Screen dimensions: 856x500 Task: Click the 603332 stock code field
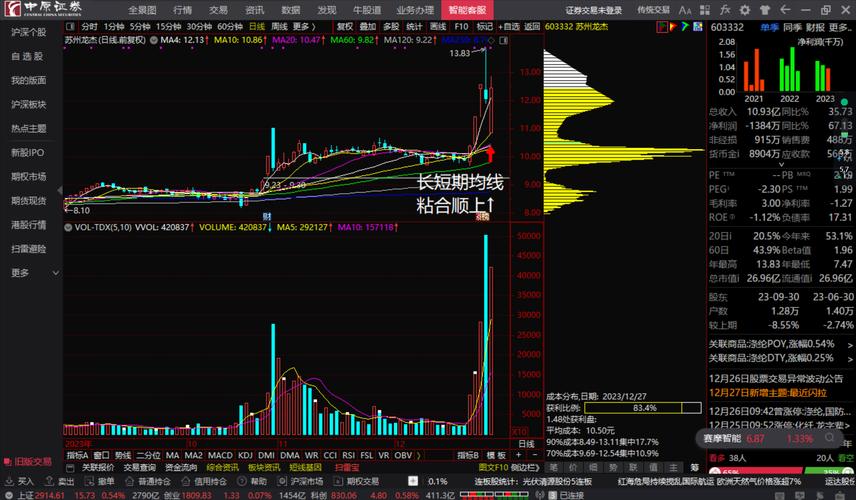[727, 27]
